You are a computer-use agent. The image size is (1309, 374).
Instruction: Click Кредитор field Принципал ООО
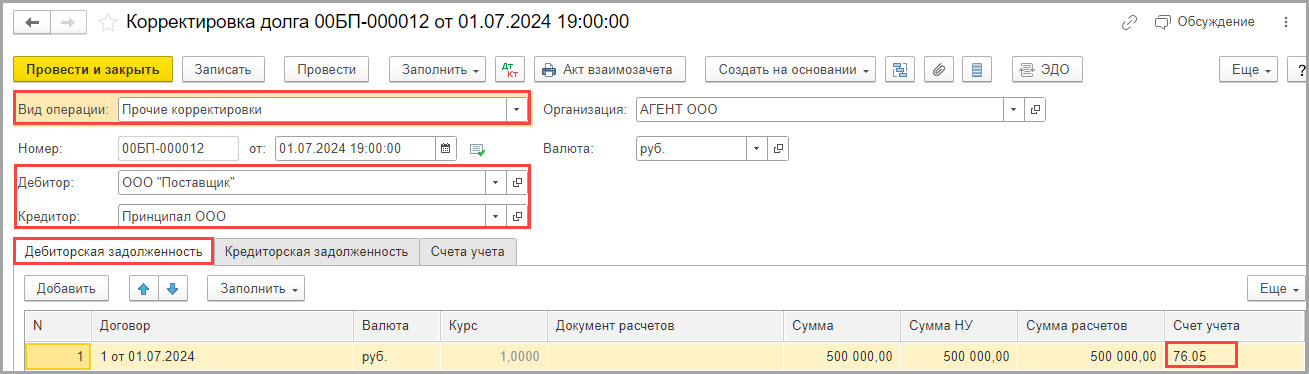point(302,216)
